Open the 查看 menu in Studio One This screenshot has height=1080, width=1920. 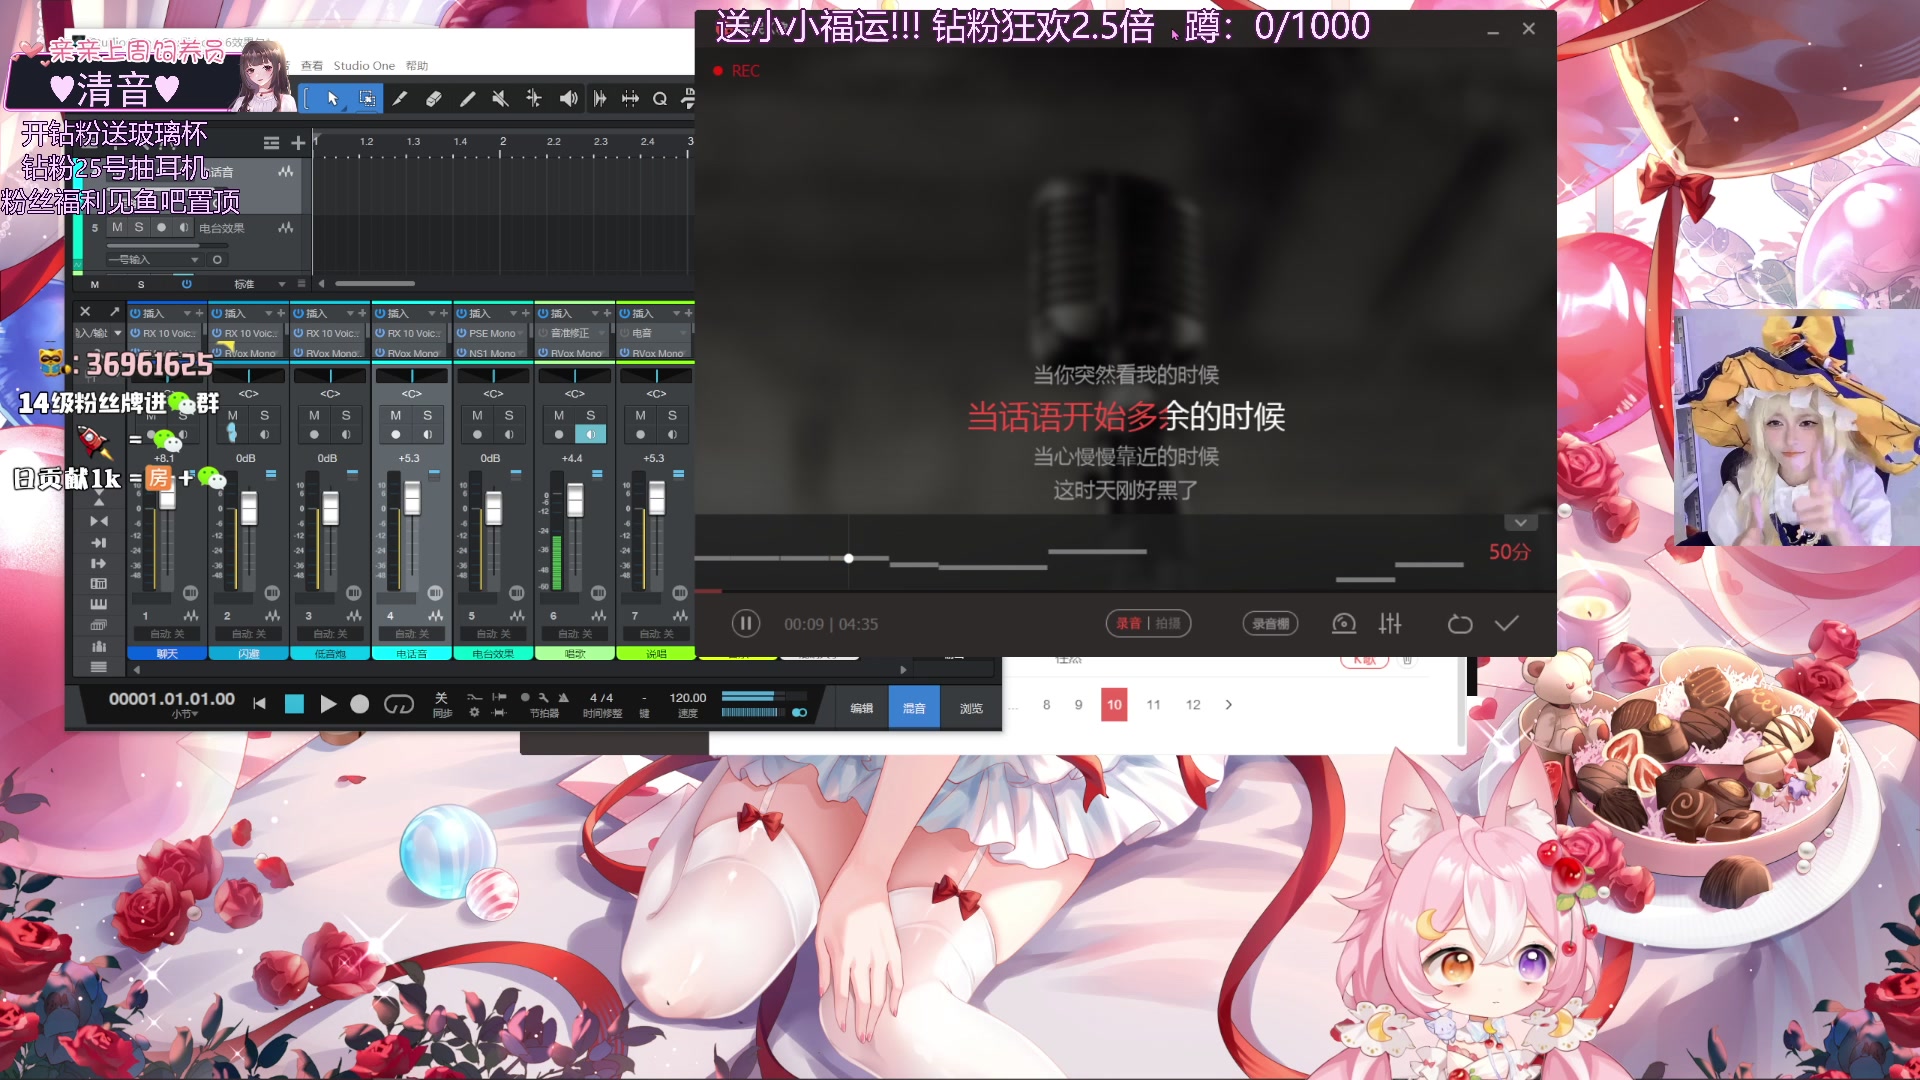tap(312, 66)
